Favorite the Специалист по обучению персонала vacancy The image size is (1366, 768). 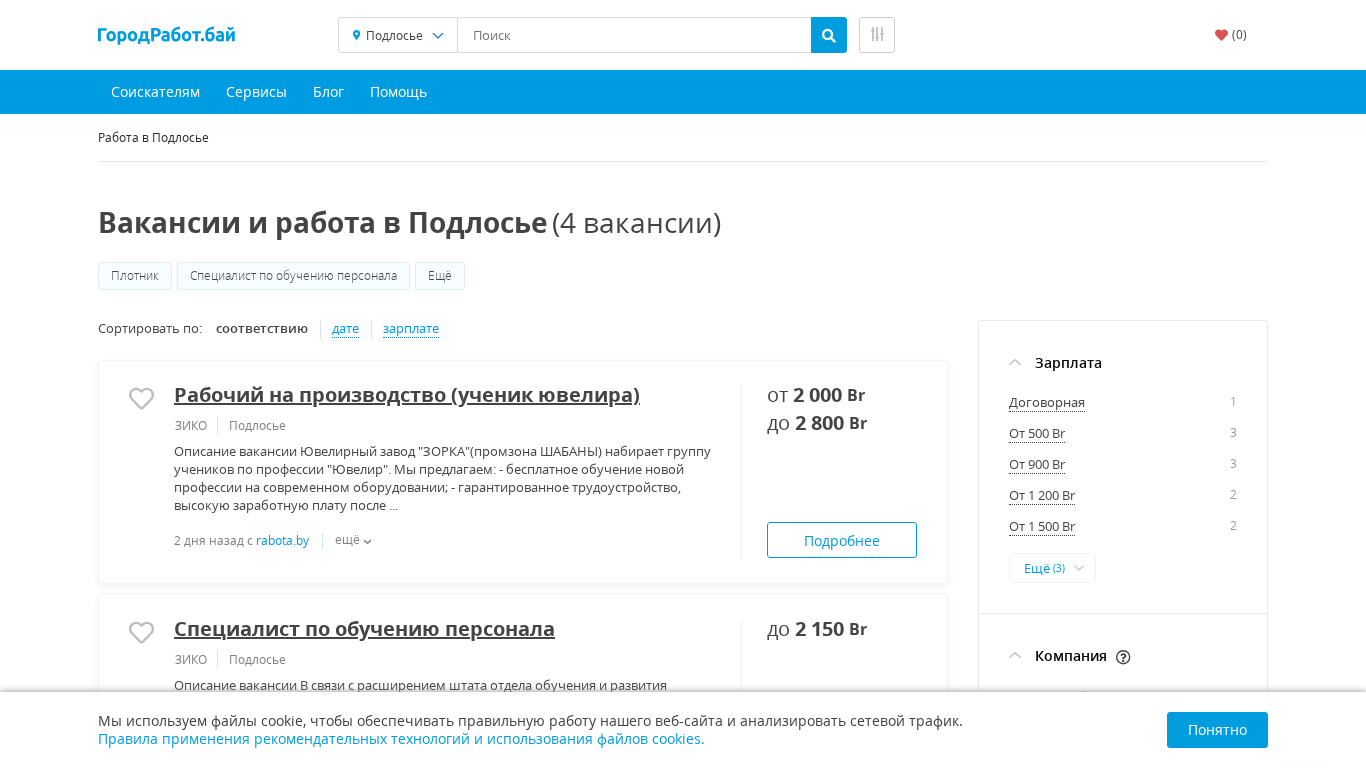(141, 632)
